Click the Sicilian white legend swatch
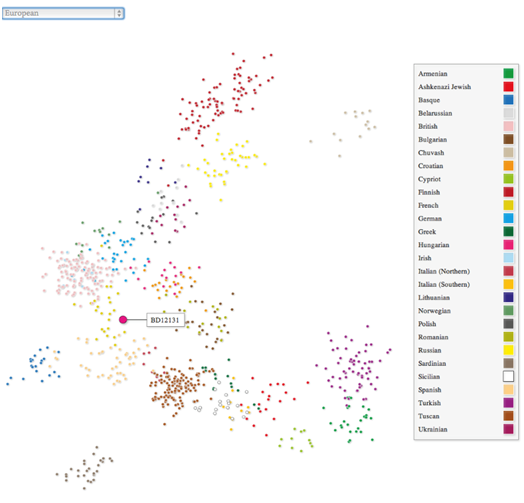The width and height of the screenshot is (524, 503). click(508, 376)
